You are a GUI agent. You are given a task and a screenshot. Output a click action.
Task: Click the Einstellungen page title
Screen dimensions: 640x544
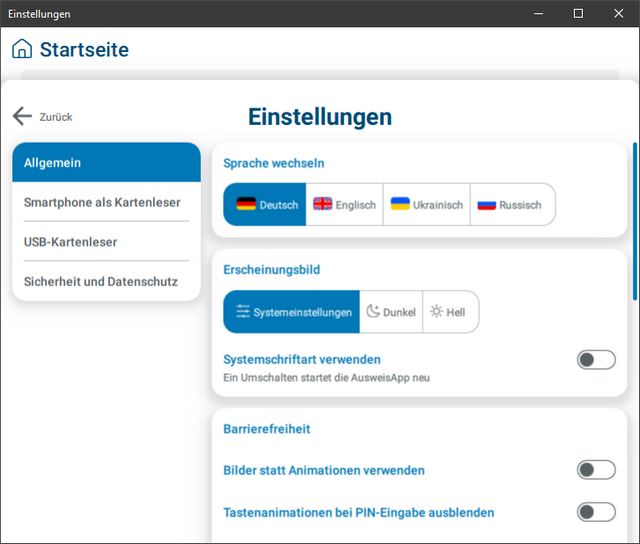[320, 117]
